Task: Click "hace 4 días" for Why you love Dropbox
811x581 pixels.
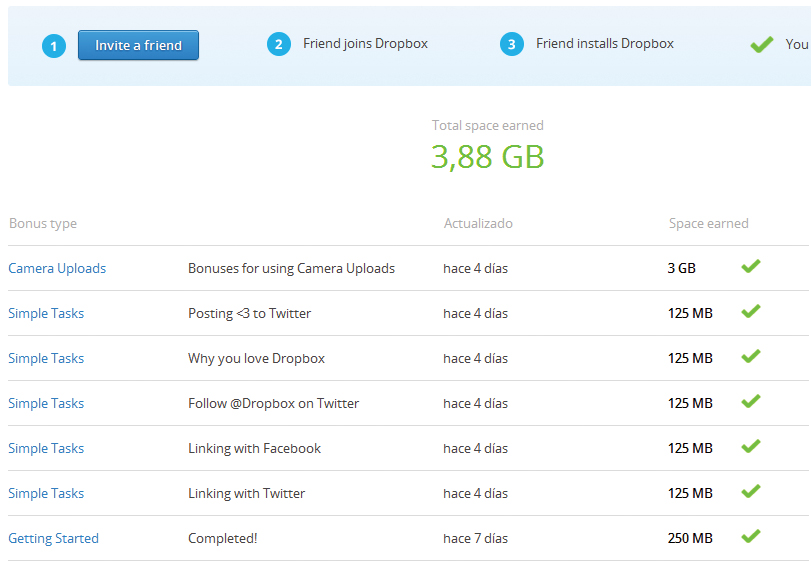Action: [475, 359]
